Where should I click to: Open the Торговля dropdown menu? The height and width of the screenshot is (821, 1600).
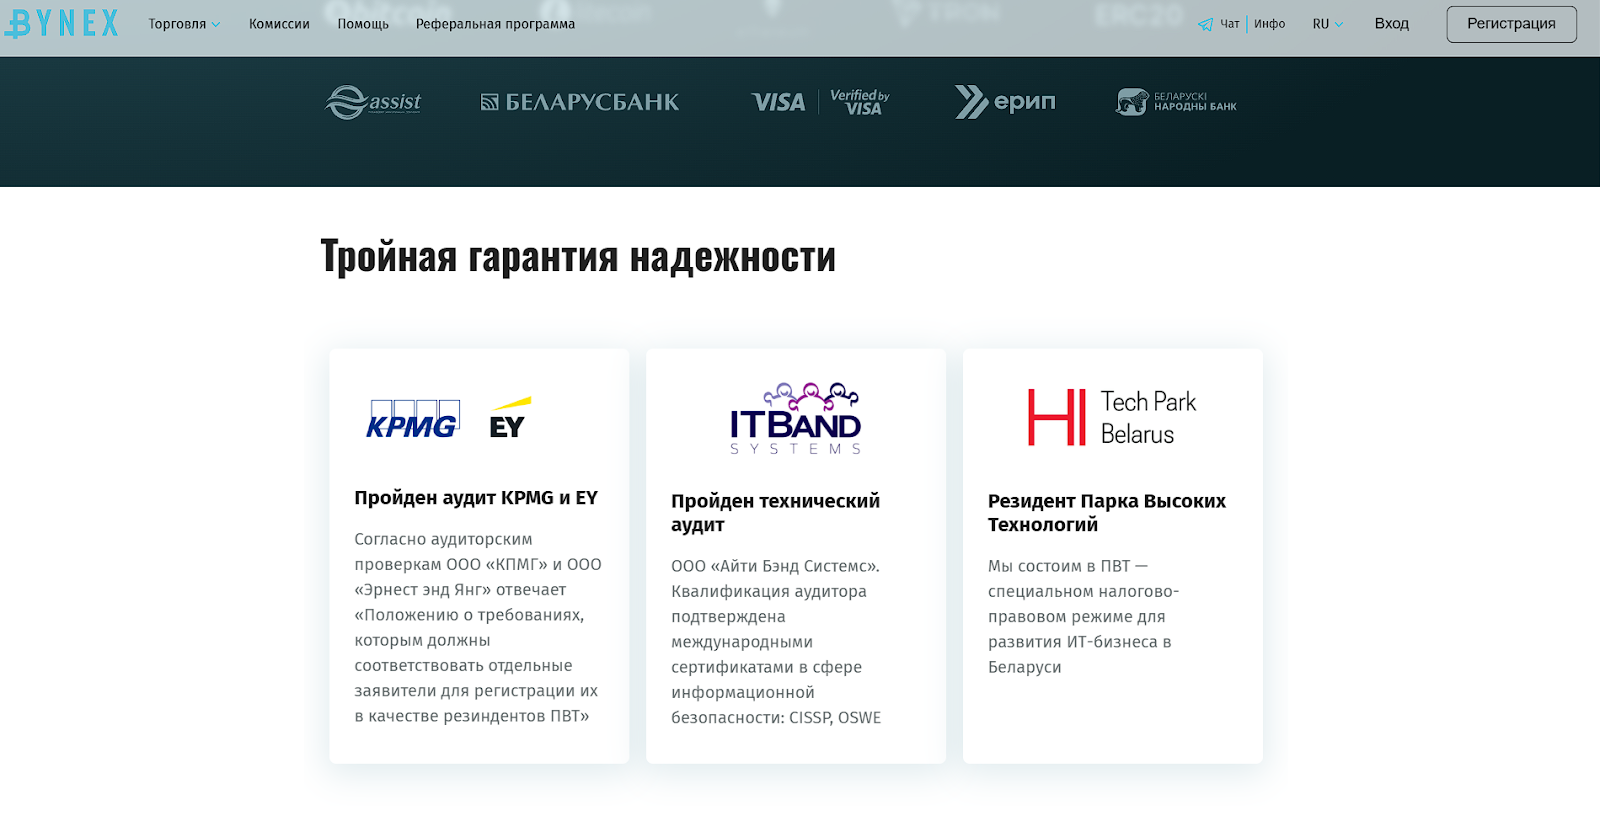(184, 24)
